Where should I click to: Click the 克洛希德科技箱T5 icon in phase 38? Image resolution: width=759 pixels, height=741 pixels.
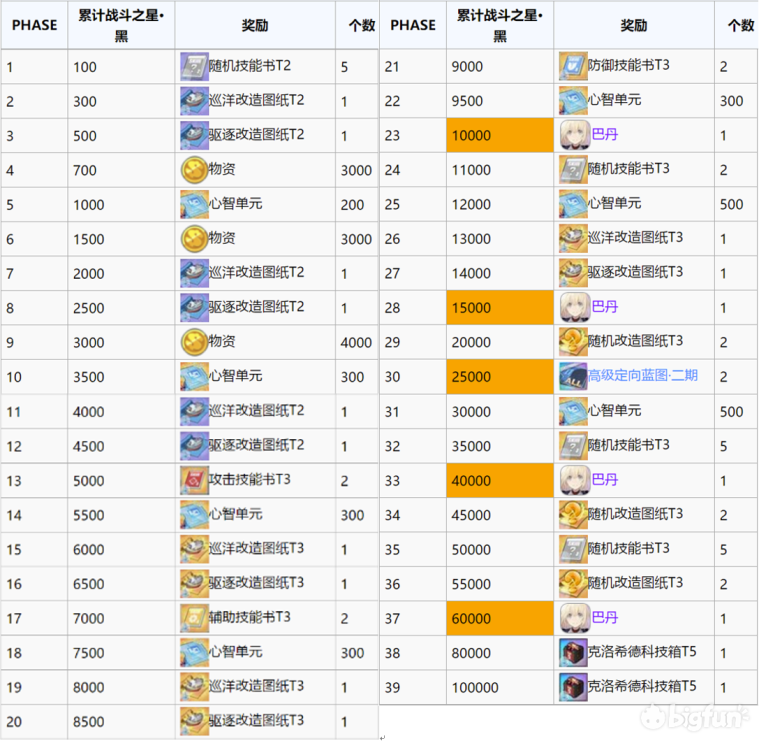point(573,652)
